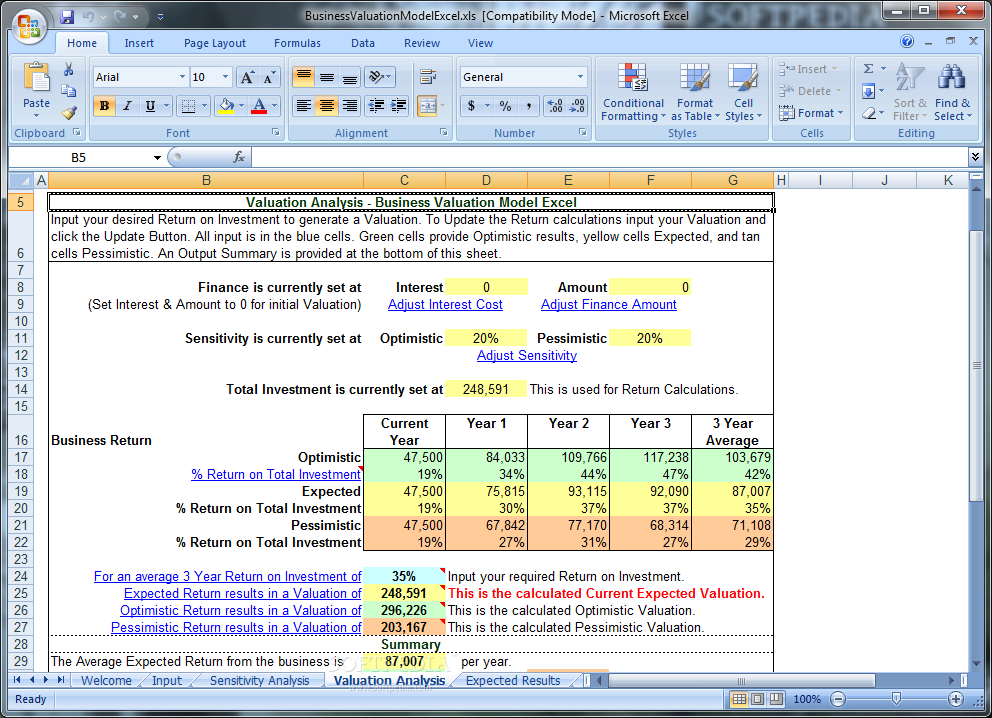Decrease font size with Shrink Font

click(270, 78)
